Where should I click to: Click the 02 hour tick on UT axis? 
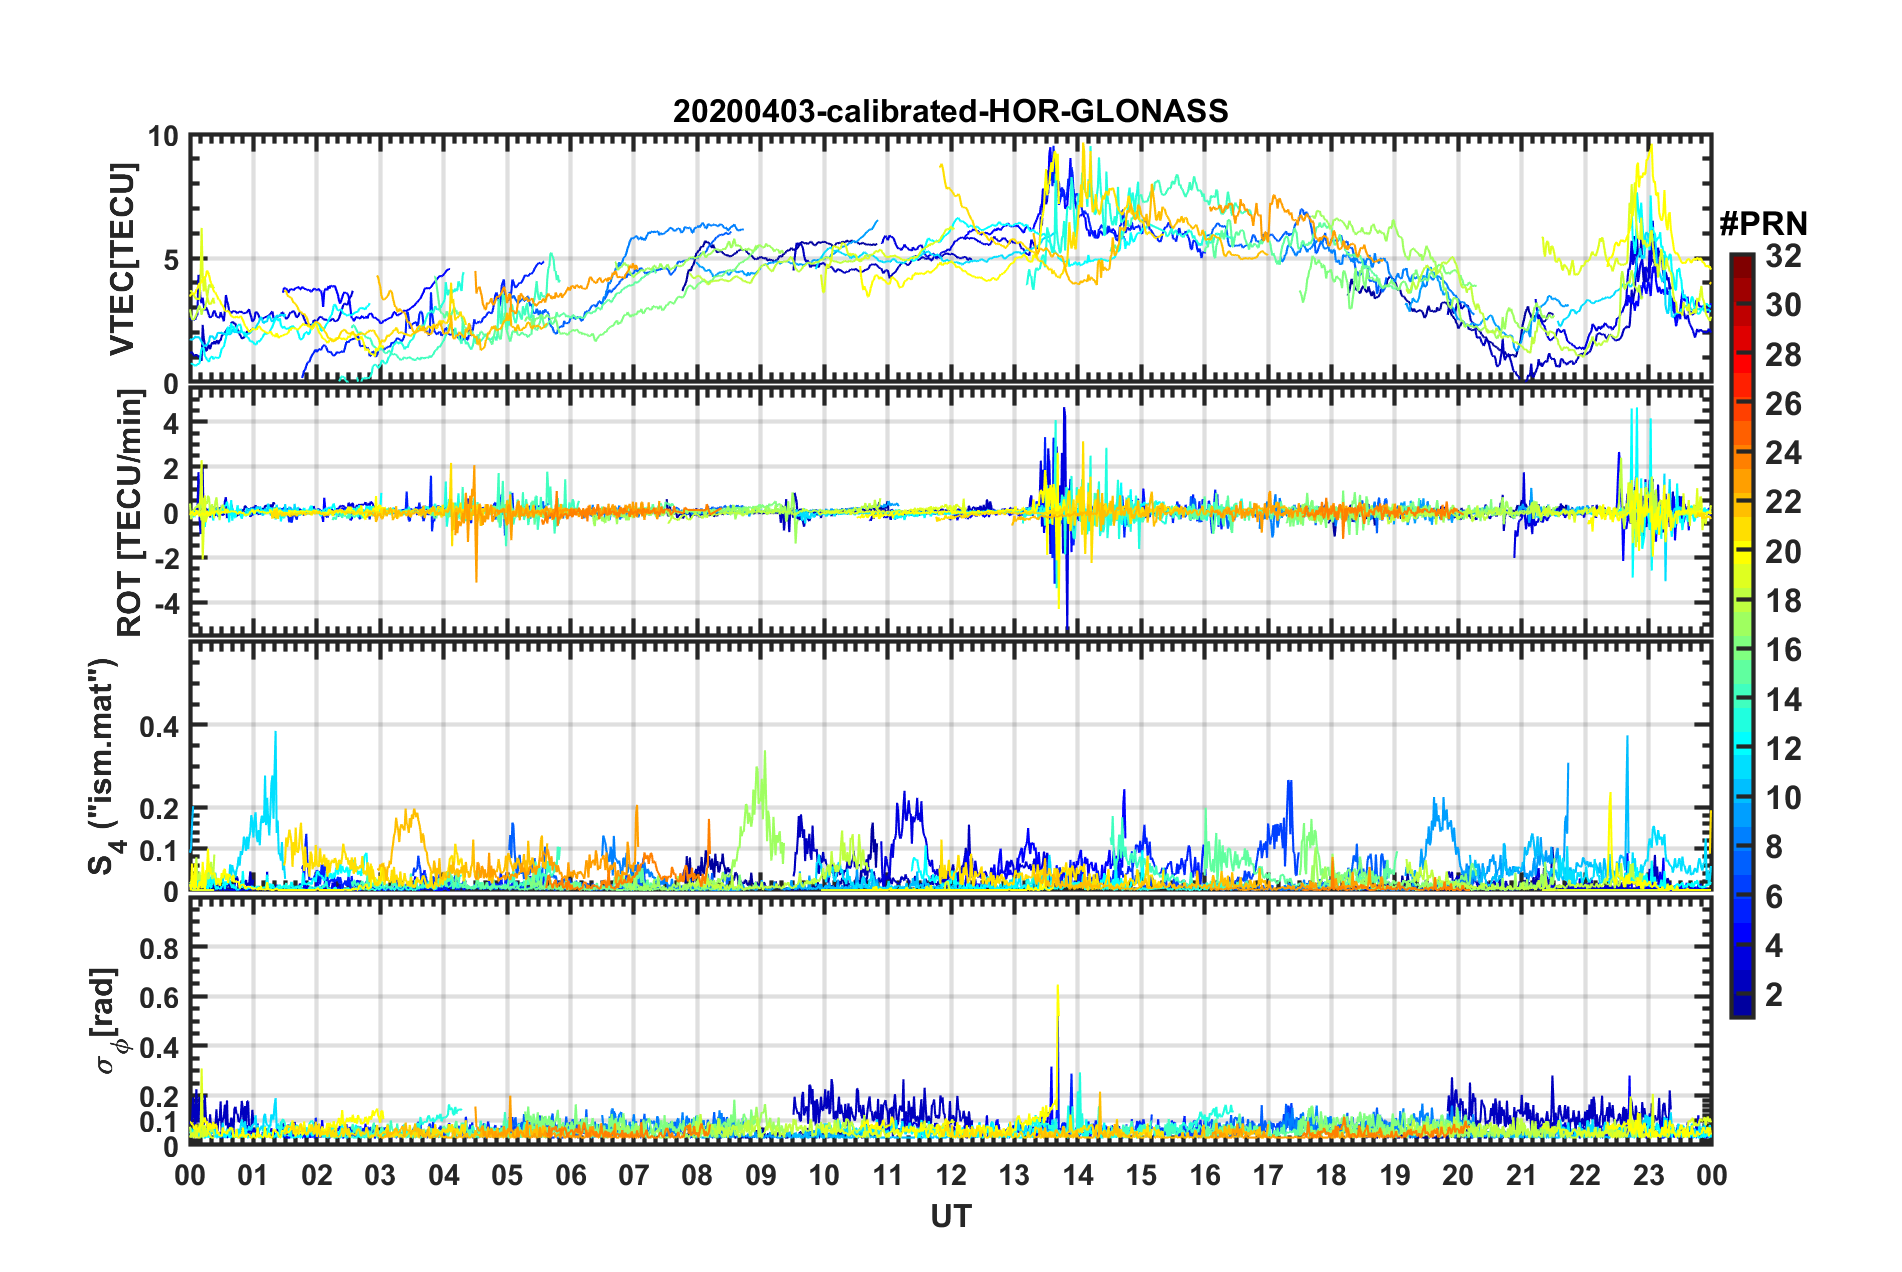coord(317,1174)
